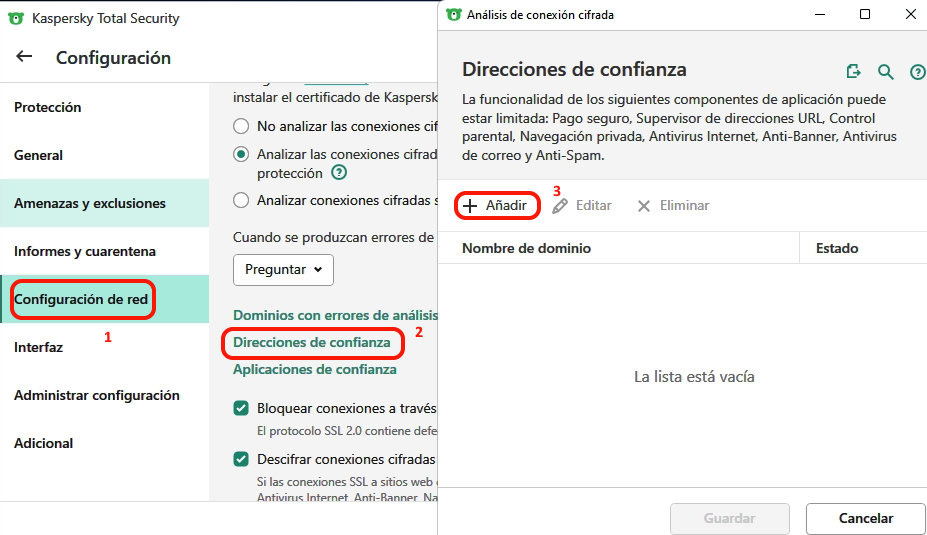
Task: Maximize the Análisis de conexión cifrada window
Action: (x=865, y=15)
